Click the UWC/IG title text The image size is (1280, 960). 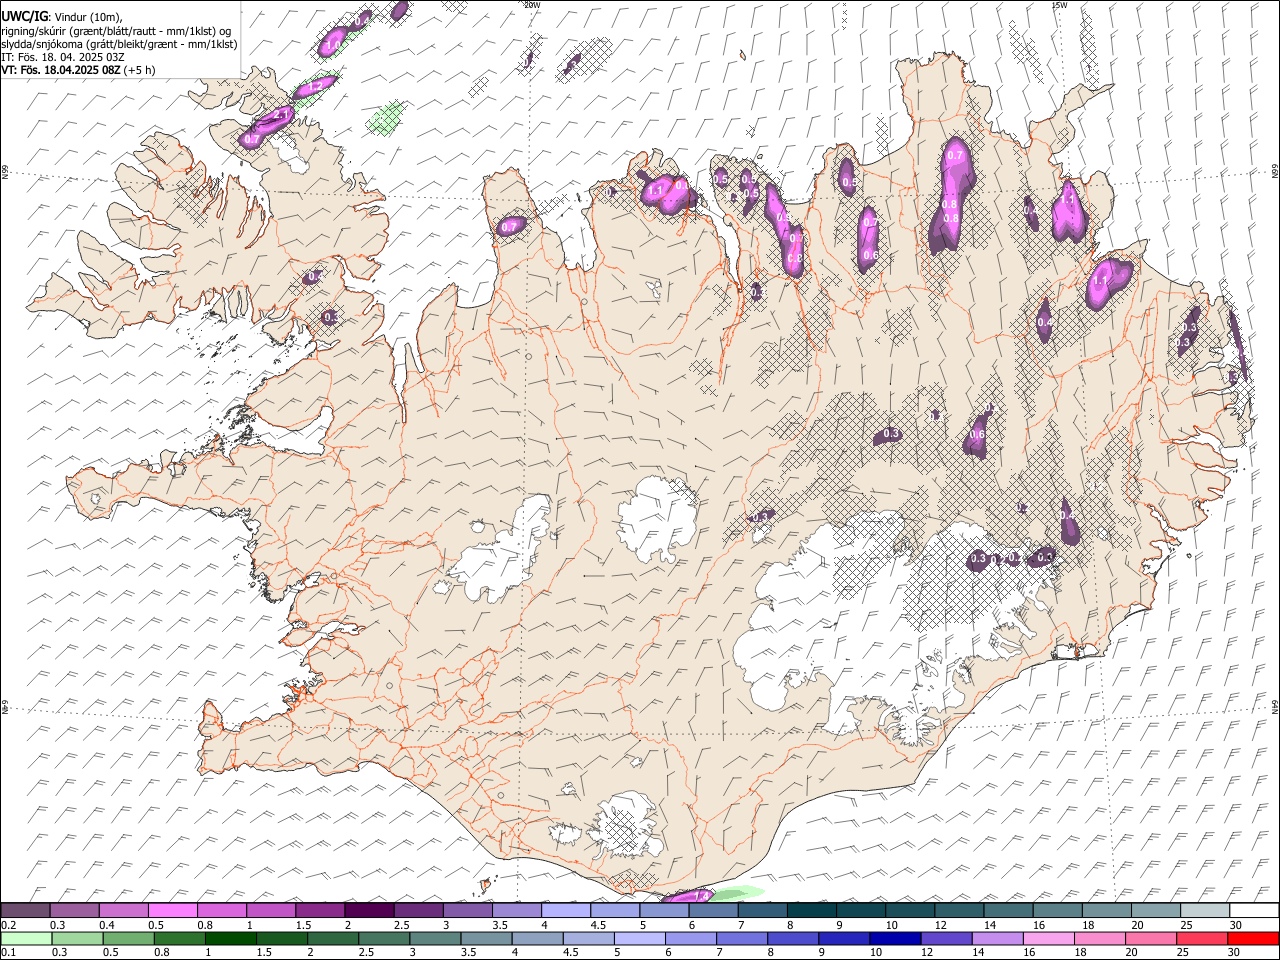[x=23, y=17]
